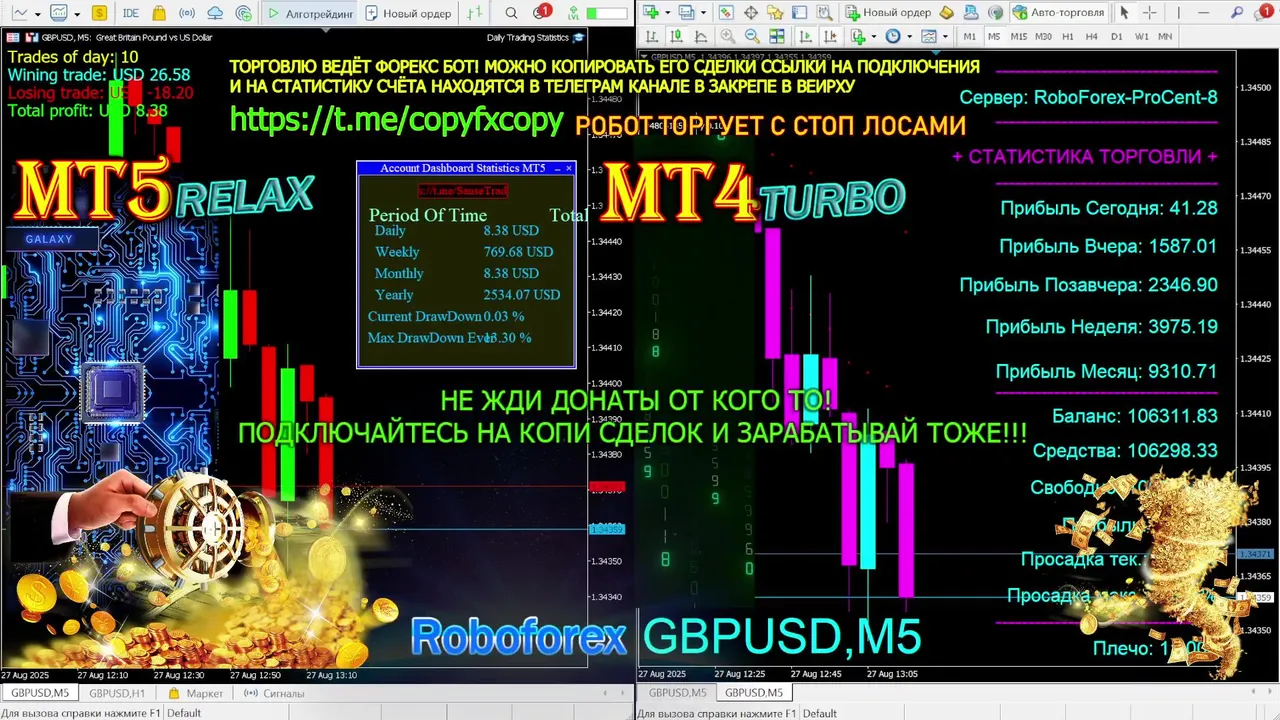Click Новый ордер in MT4 toolbar
The width and height of the screenshot is (1280, 720).
pos(888,13)
